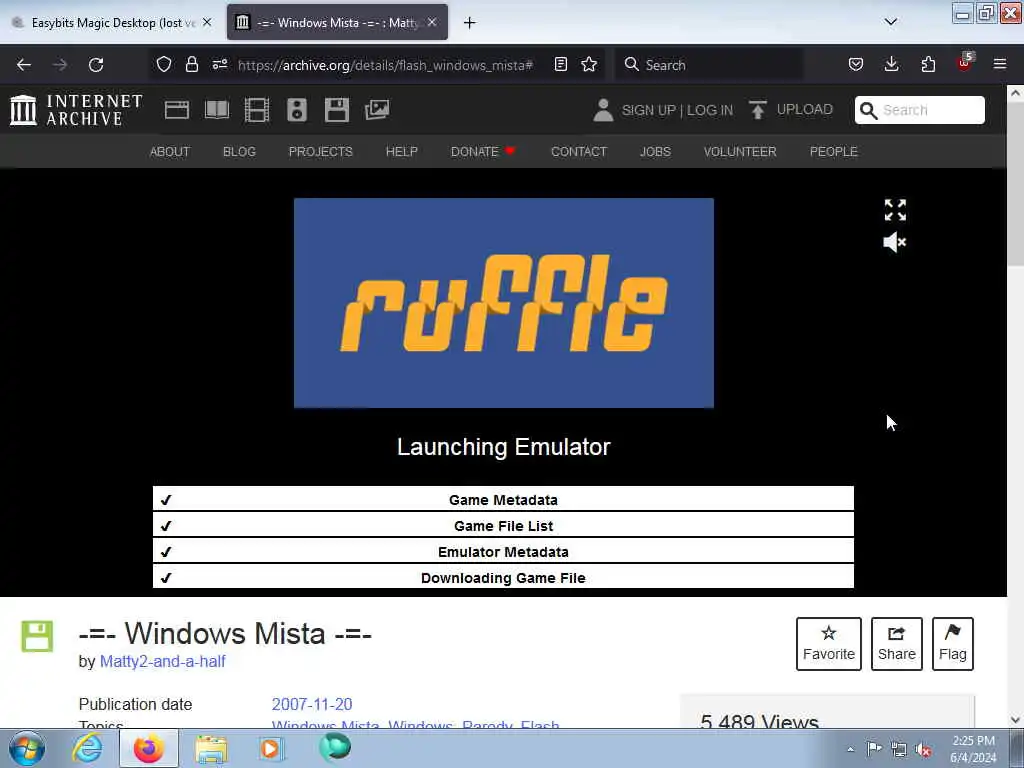This screenshot has width=1024, height=768.
Task: Open the DONATE menu item
Action: [x=483, y=152]
